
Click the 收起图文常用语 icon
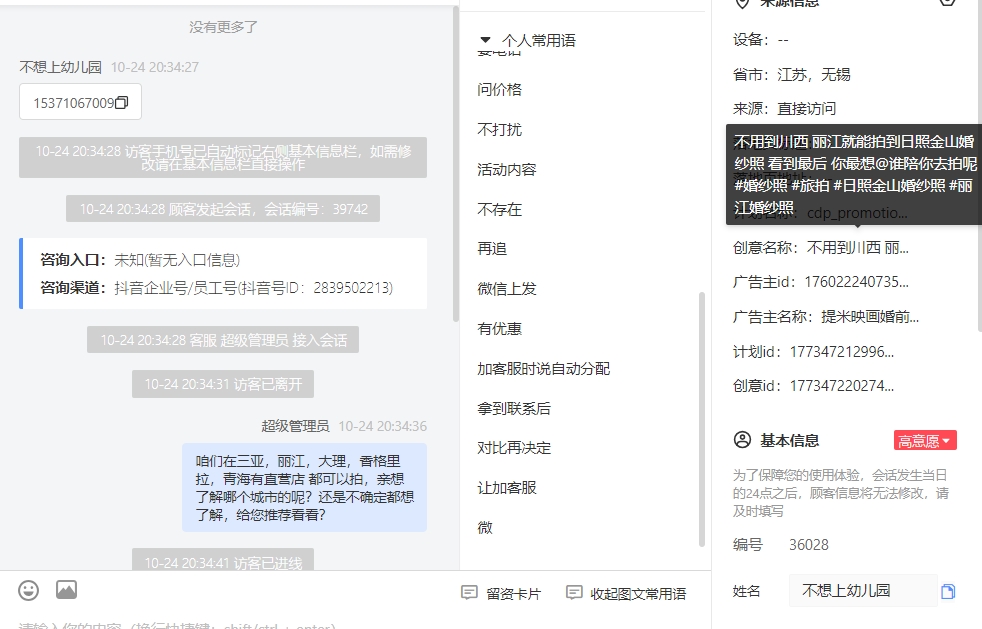[x=574, y=593]
